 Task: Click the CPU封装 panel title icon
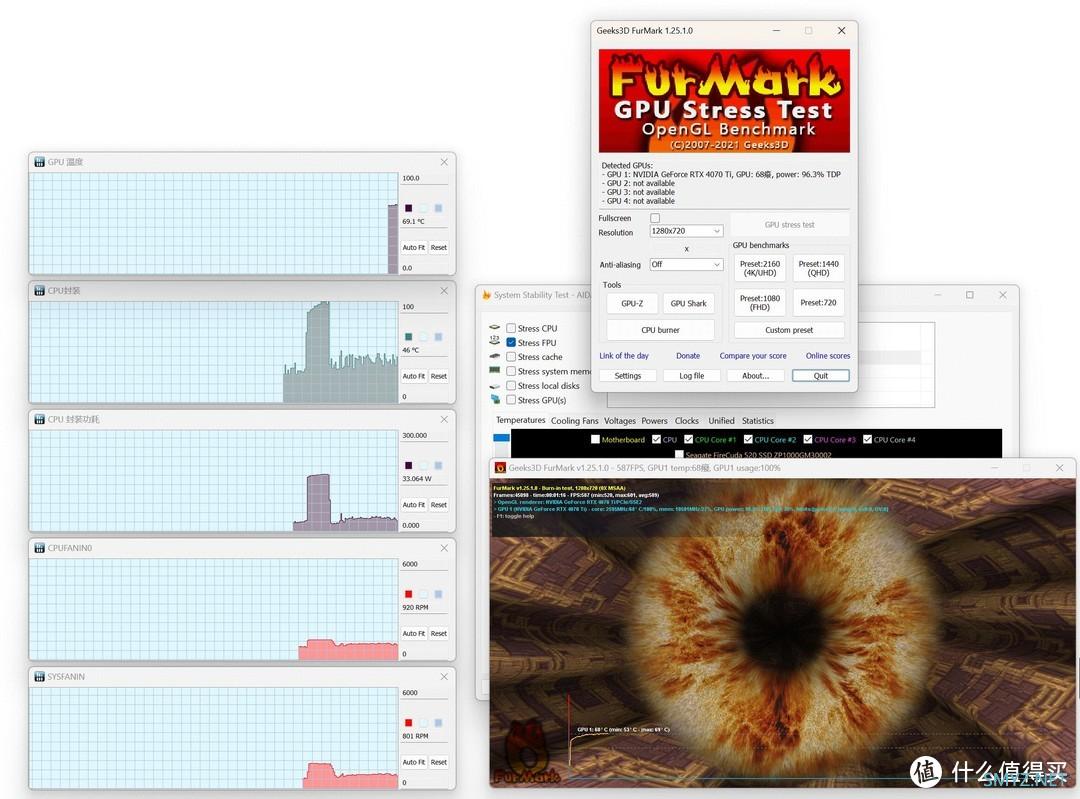(x=40, y=291)
